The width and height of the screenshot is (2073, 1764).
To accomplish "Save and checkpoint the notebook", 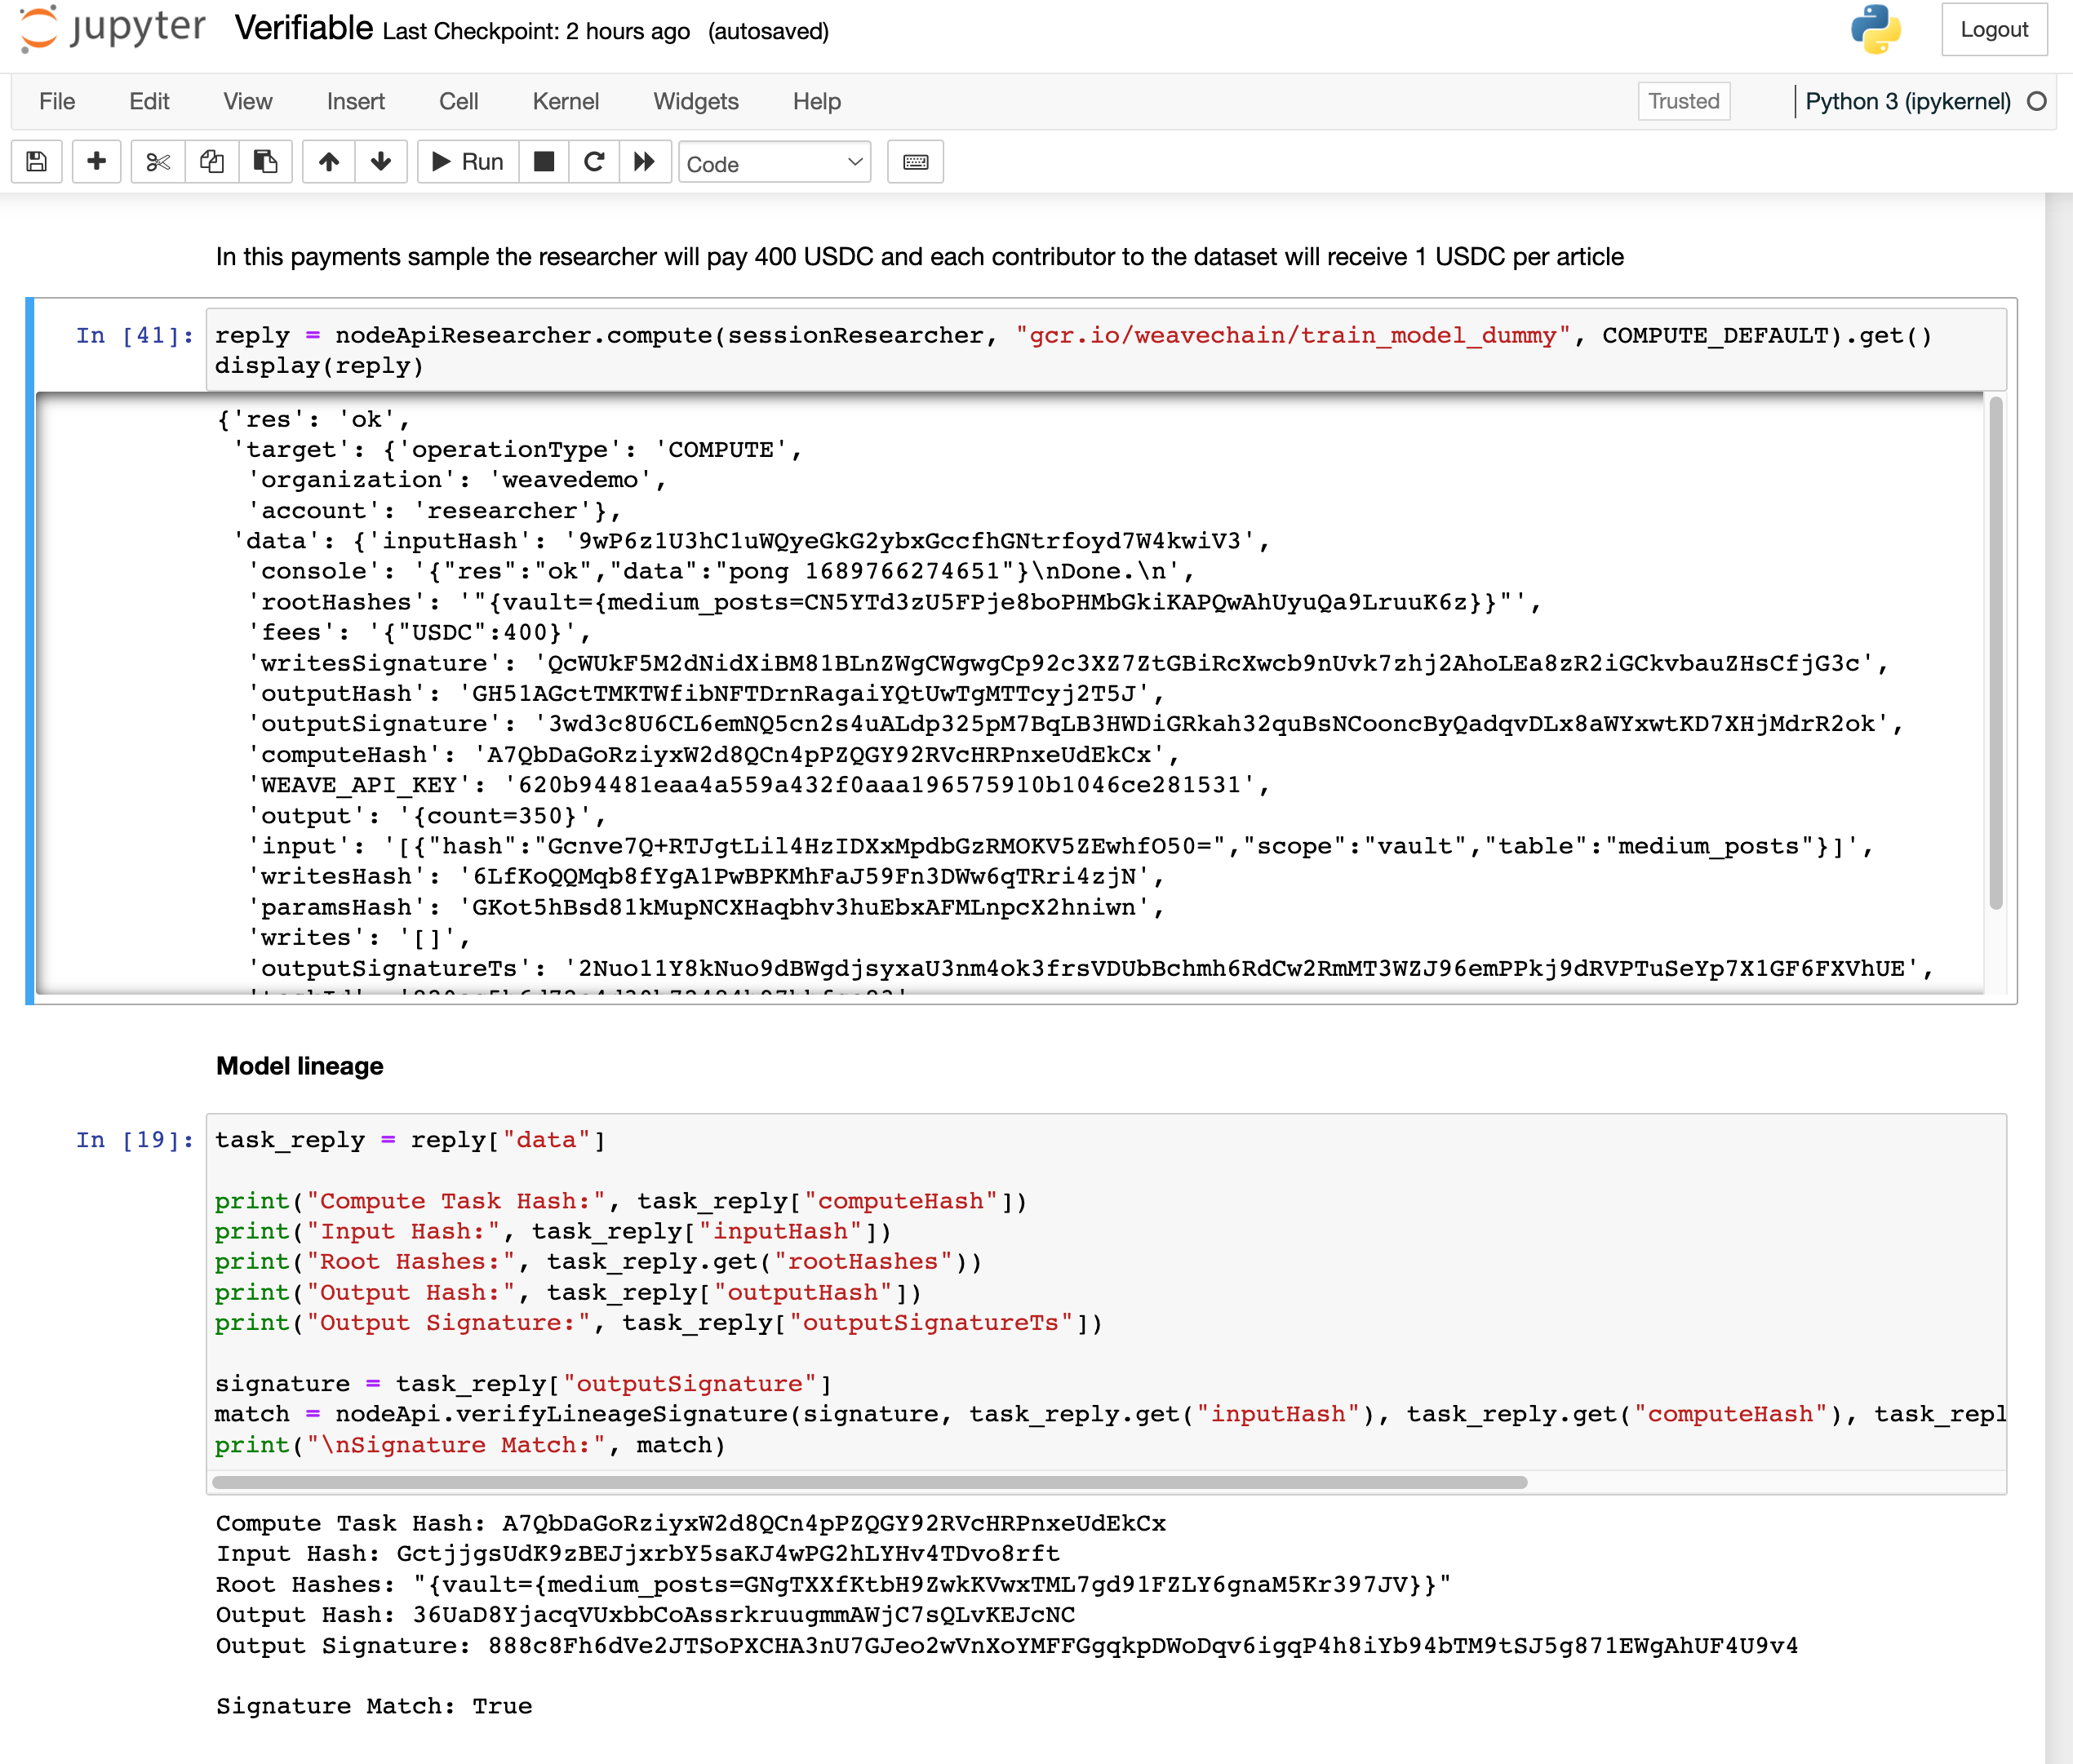I will [37, 162].
